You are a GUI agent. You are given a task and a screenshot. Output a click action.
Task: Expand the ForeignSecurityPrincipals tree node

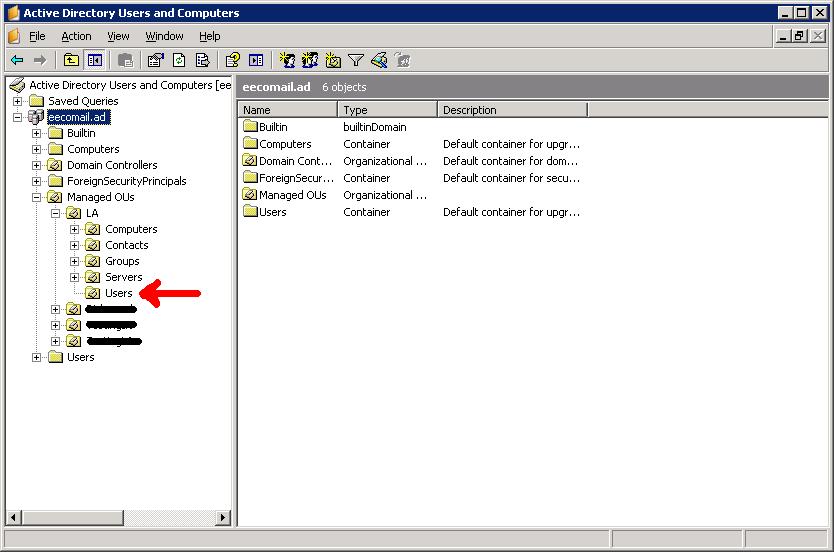[x=37, y=181]
